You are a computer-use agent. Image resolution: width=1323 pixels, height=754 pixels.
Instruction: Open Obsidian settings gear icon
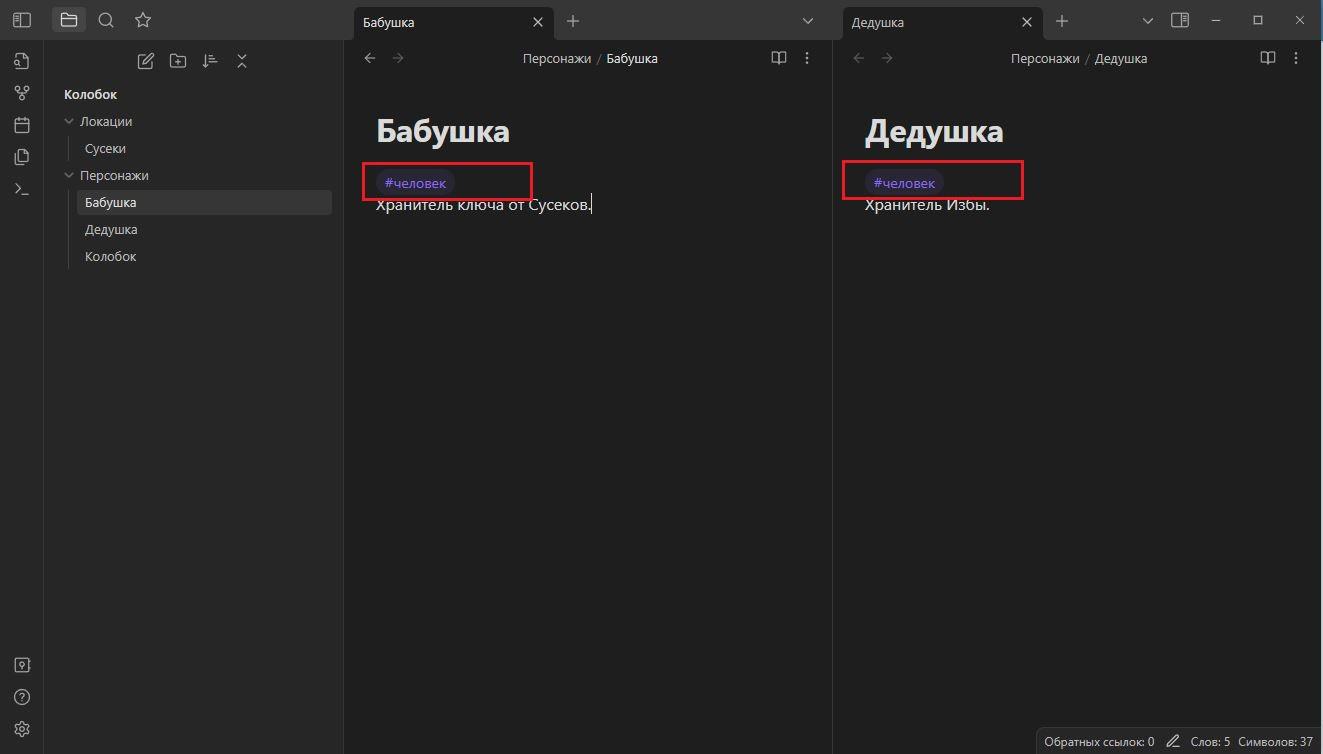point(22,729)
